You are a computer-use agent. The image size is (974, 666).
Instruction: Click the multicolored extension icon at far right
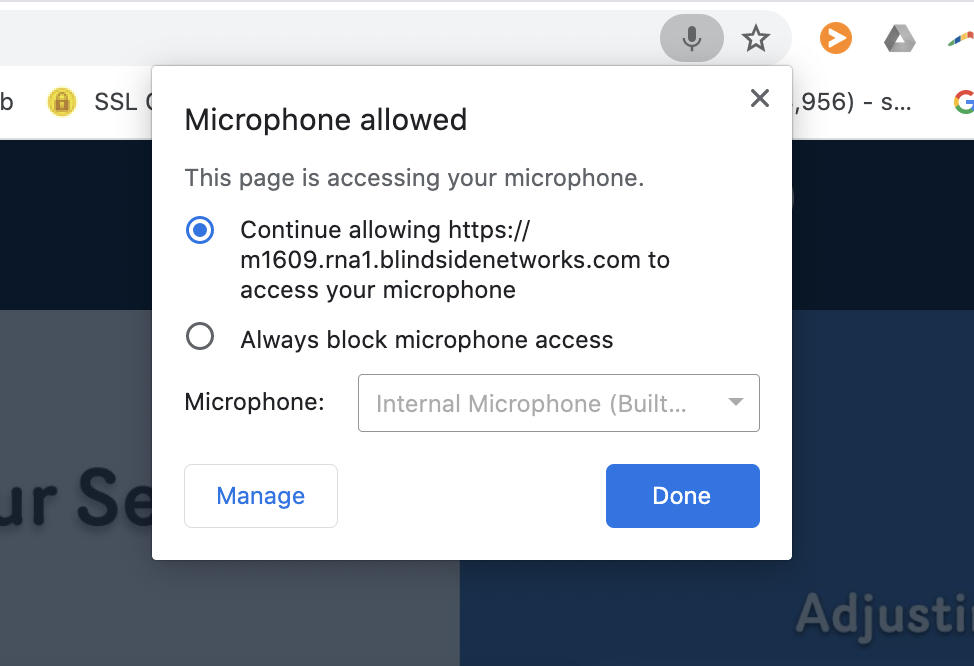click(962, 39)
